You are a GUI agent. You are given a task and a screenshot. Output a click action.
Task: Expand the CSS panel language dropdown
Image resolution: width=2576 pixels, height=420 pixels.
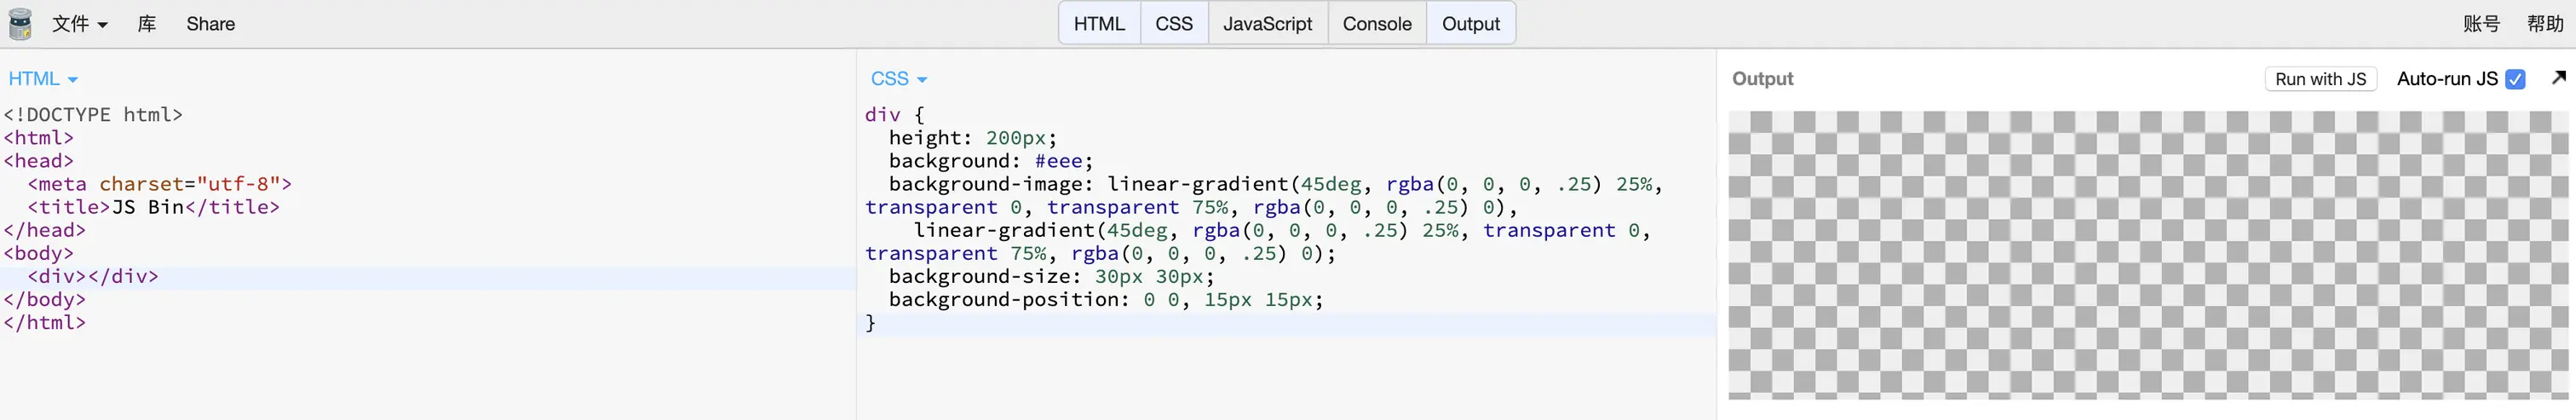pyautogui.click(x=898, y=79)
